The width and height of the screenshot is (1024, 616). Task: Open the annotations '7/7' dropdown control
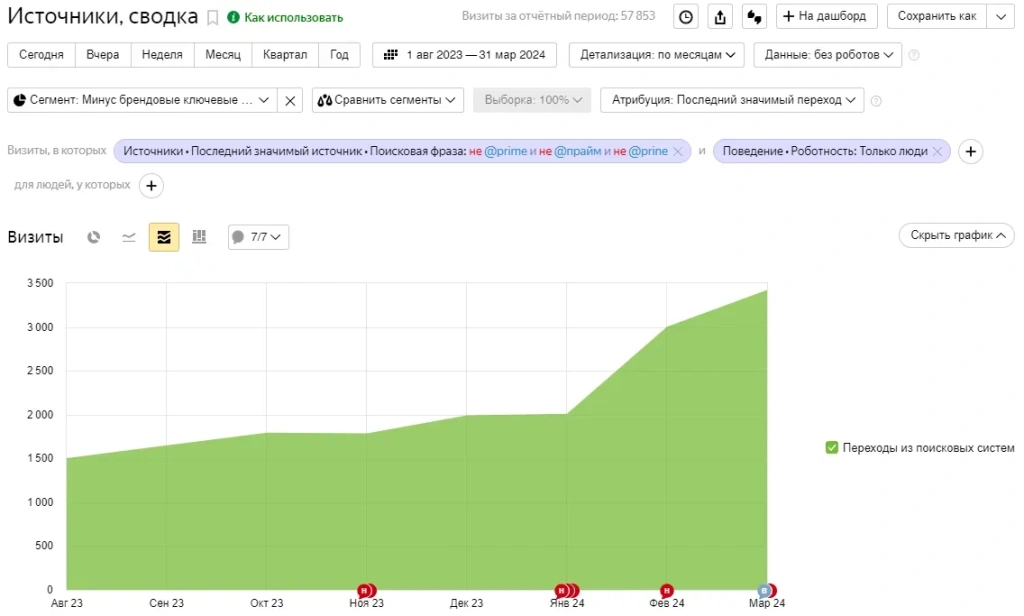point(258,237)
